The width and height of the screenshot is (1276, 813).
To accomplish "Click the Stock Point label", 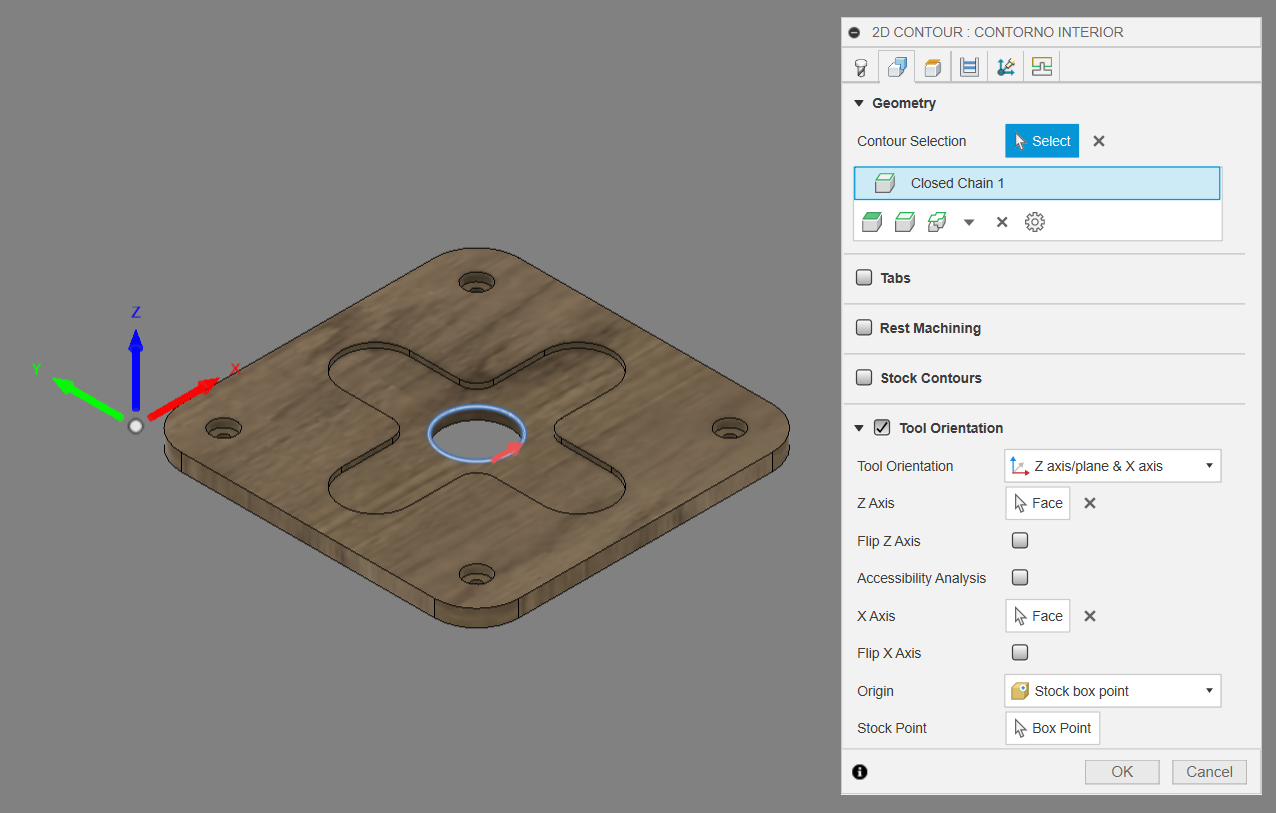I will [892, 728].
